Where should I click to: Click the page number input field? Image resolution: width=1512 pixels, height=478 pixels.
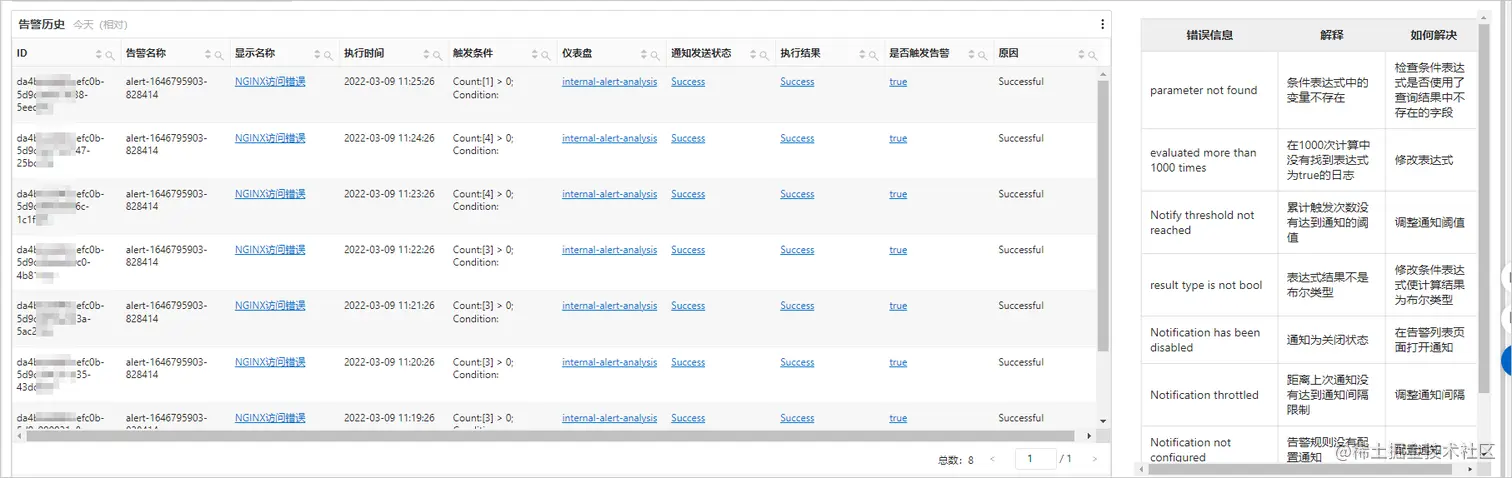coord(1035,459)
